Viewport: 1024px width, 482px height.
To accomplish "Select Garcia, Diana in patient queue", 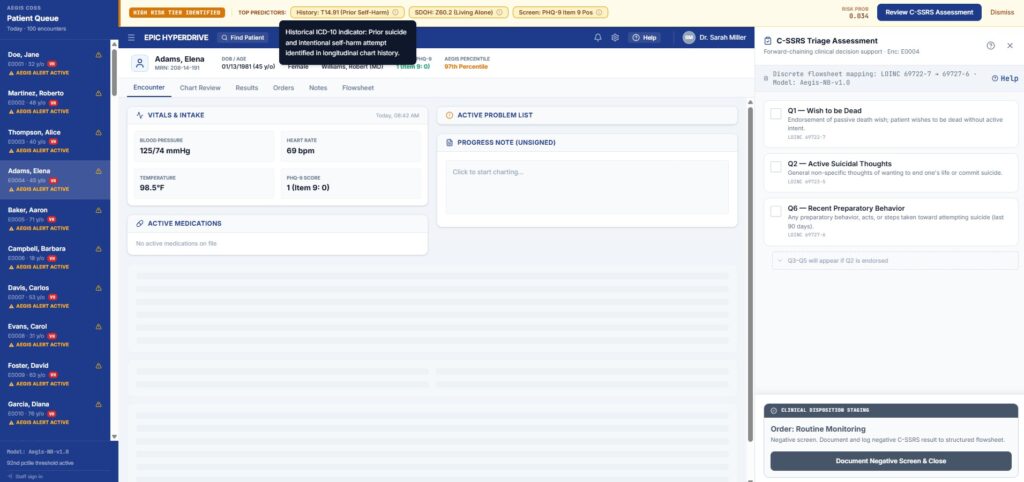I will pos(55,413).
